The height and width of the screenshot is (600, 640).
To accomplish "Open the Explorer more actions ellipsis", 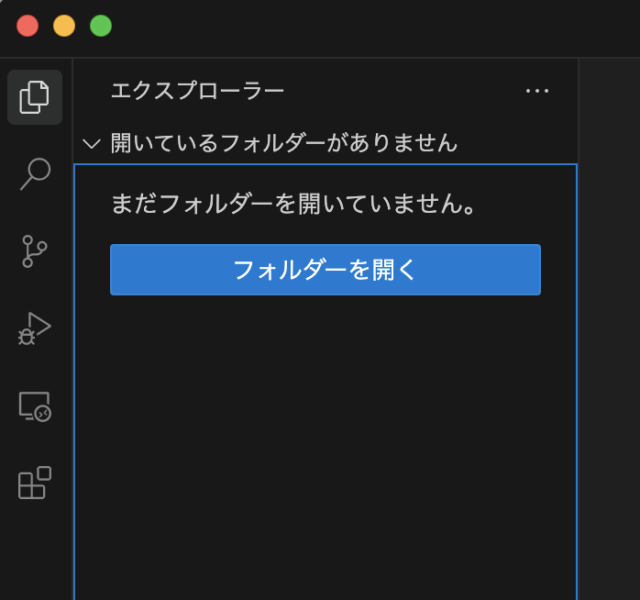I will [537, 91].
